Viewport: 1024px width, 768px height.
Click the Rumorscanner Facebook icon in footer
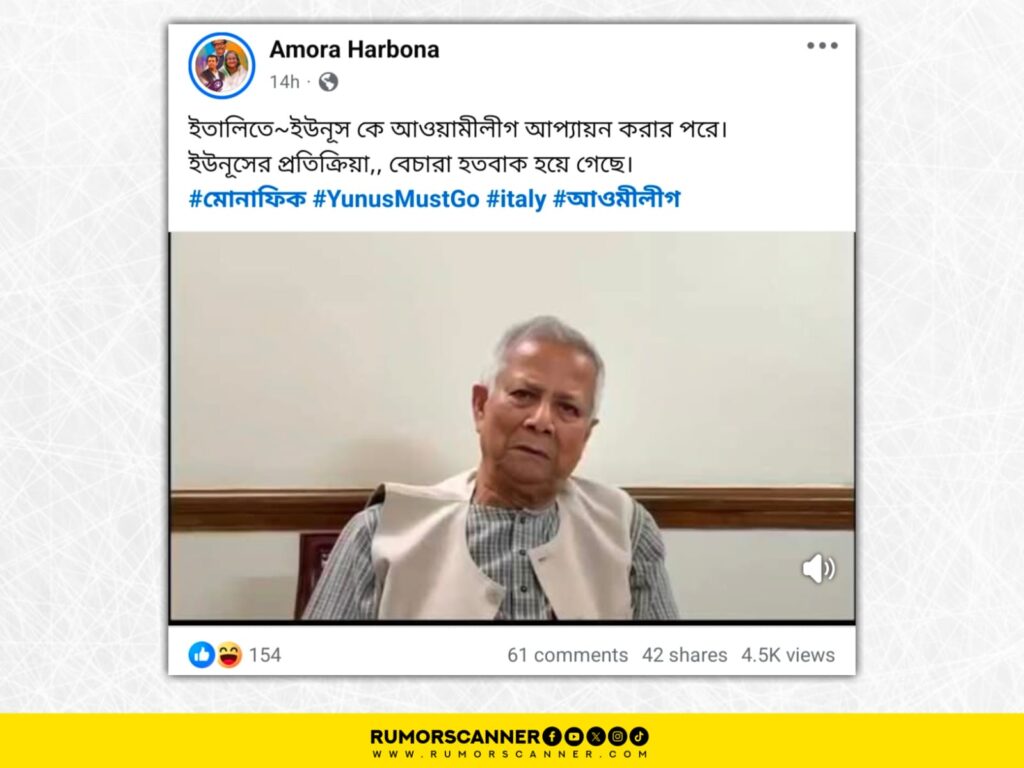tap(552, 737)
